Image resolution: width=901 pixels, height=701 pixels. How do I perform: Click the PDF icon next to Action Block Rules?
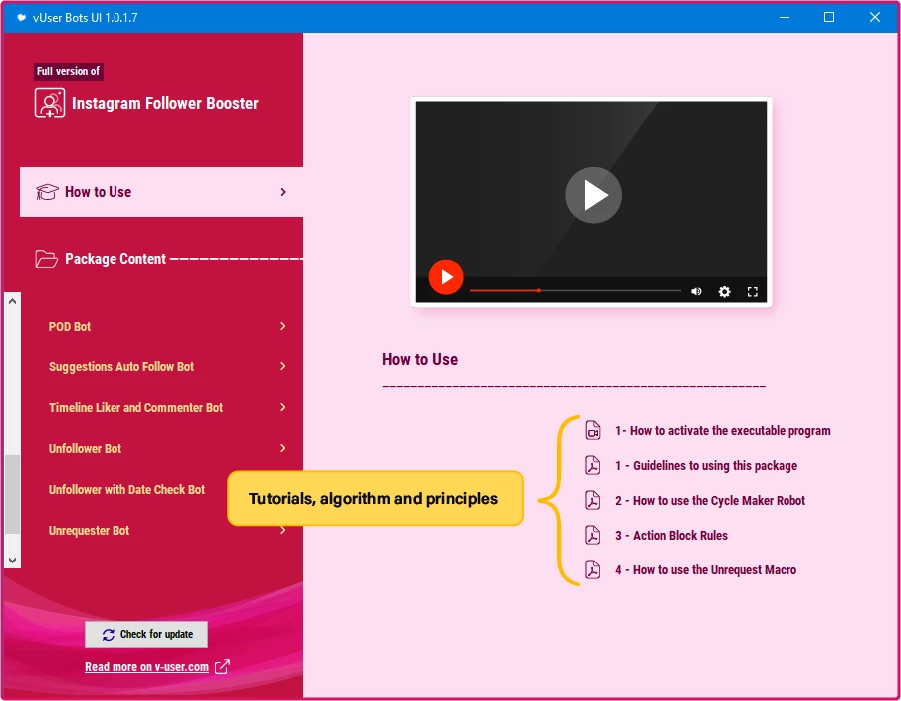tap(592, 536)
